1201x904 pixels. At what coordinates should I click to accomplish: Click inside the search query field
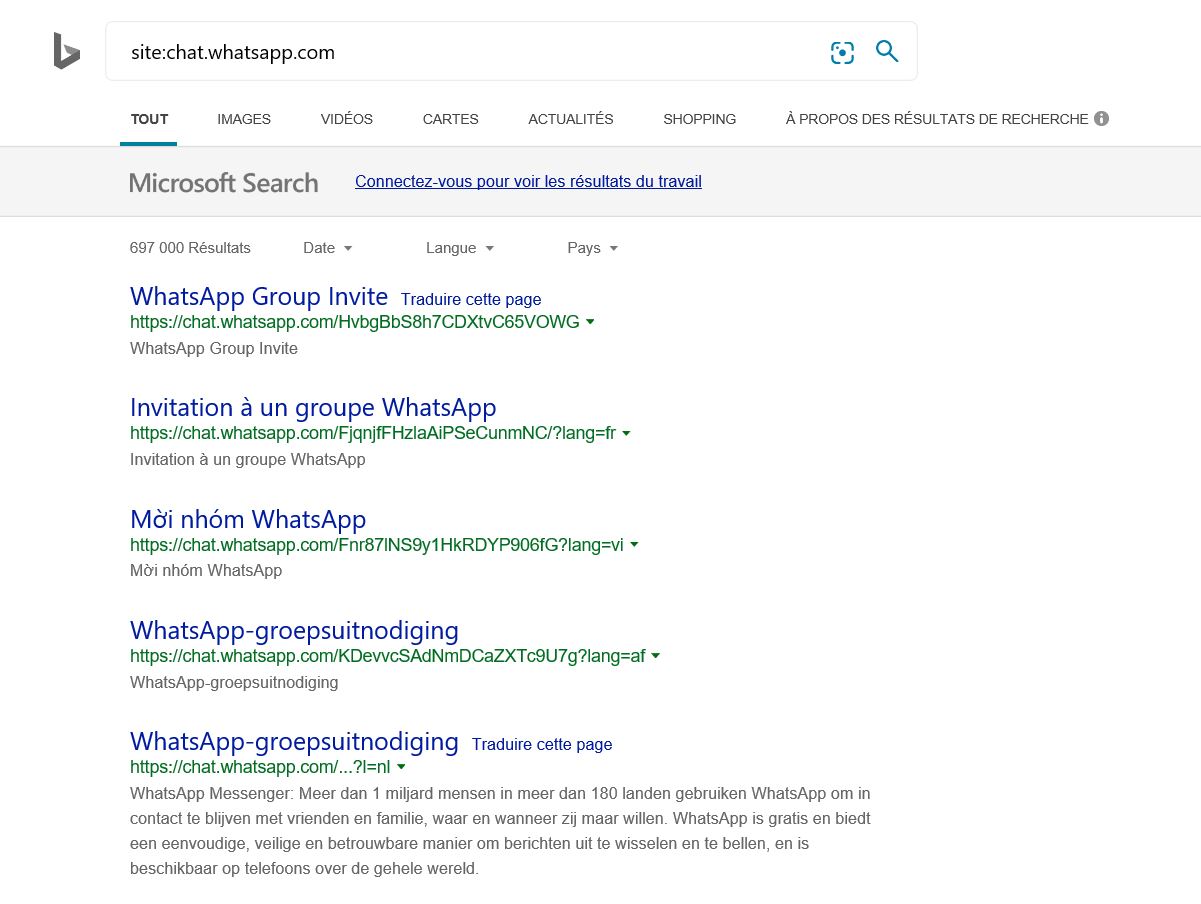pyautogui.click(x=470, y=52)
